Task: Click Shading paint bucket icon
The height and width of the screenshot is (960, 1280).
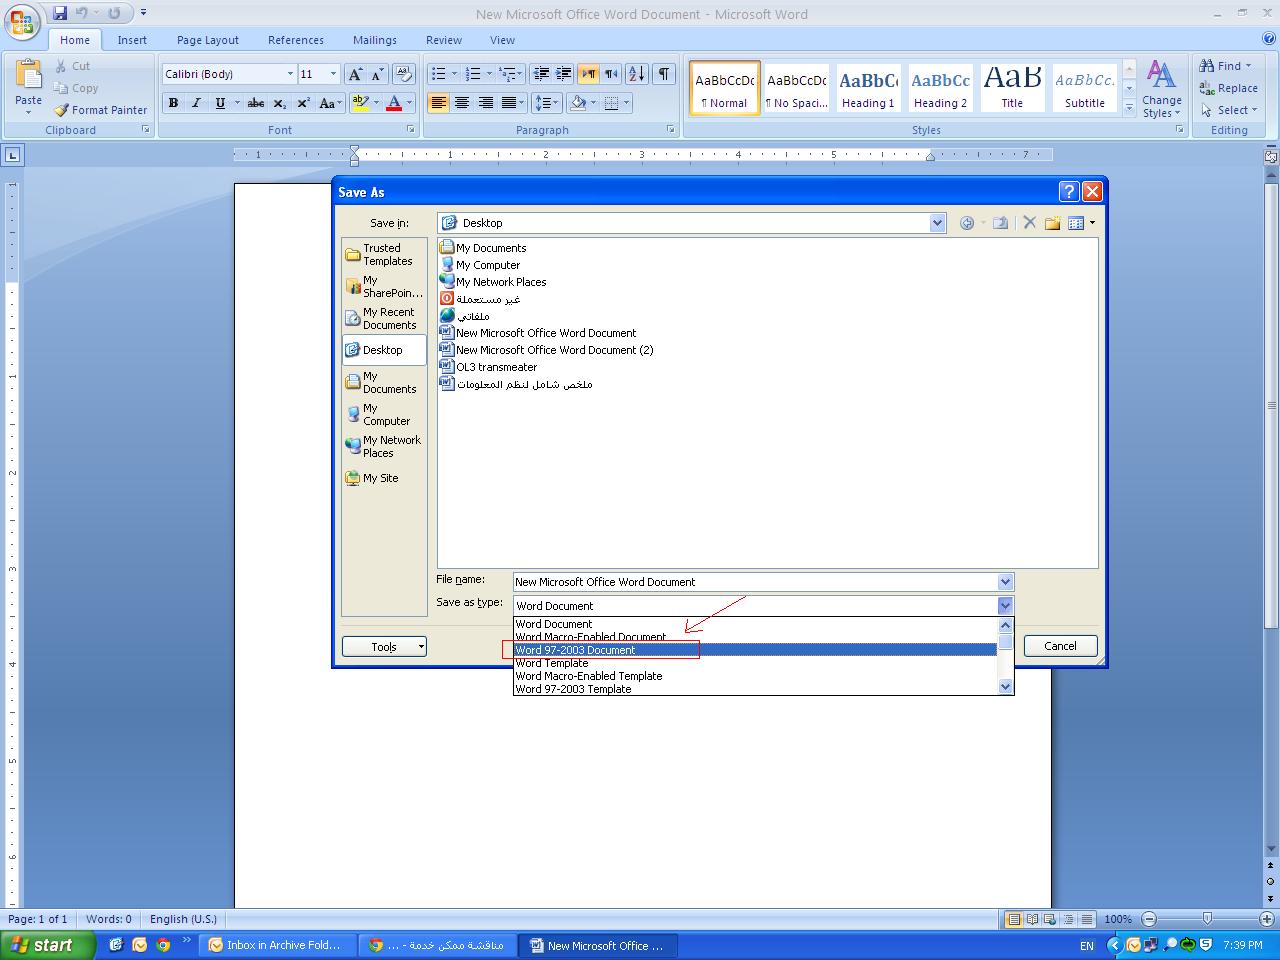Action: click(x=577, y=103)
